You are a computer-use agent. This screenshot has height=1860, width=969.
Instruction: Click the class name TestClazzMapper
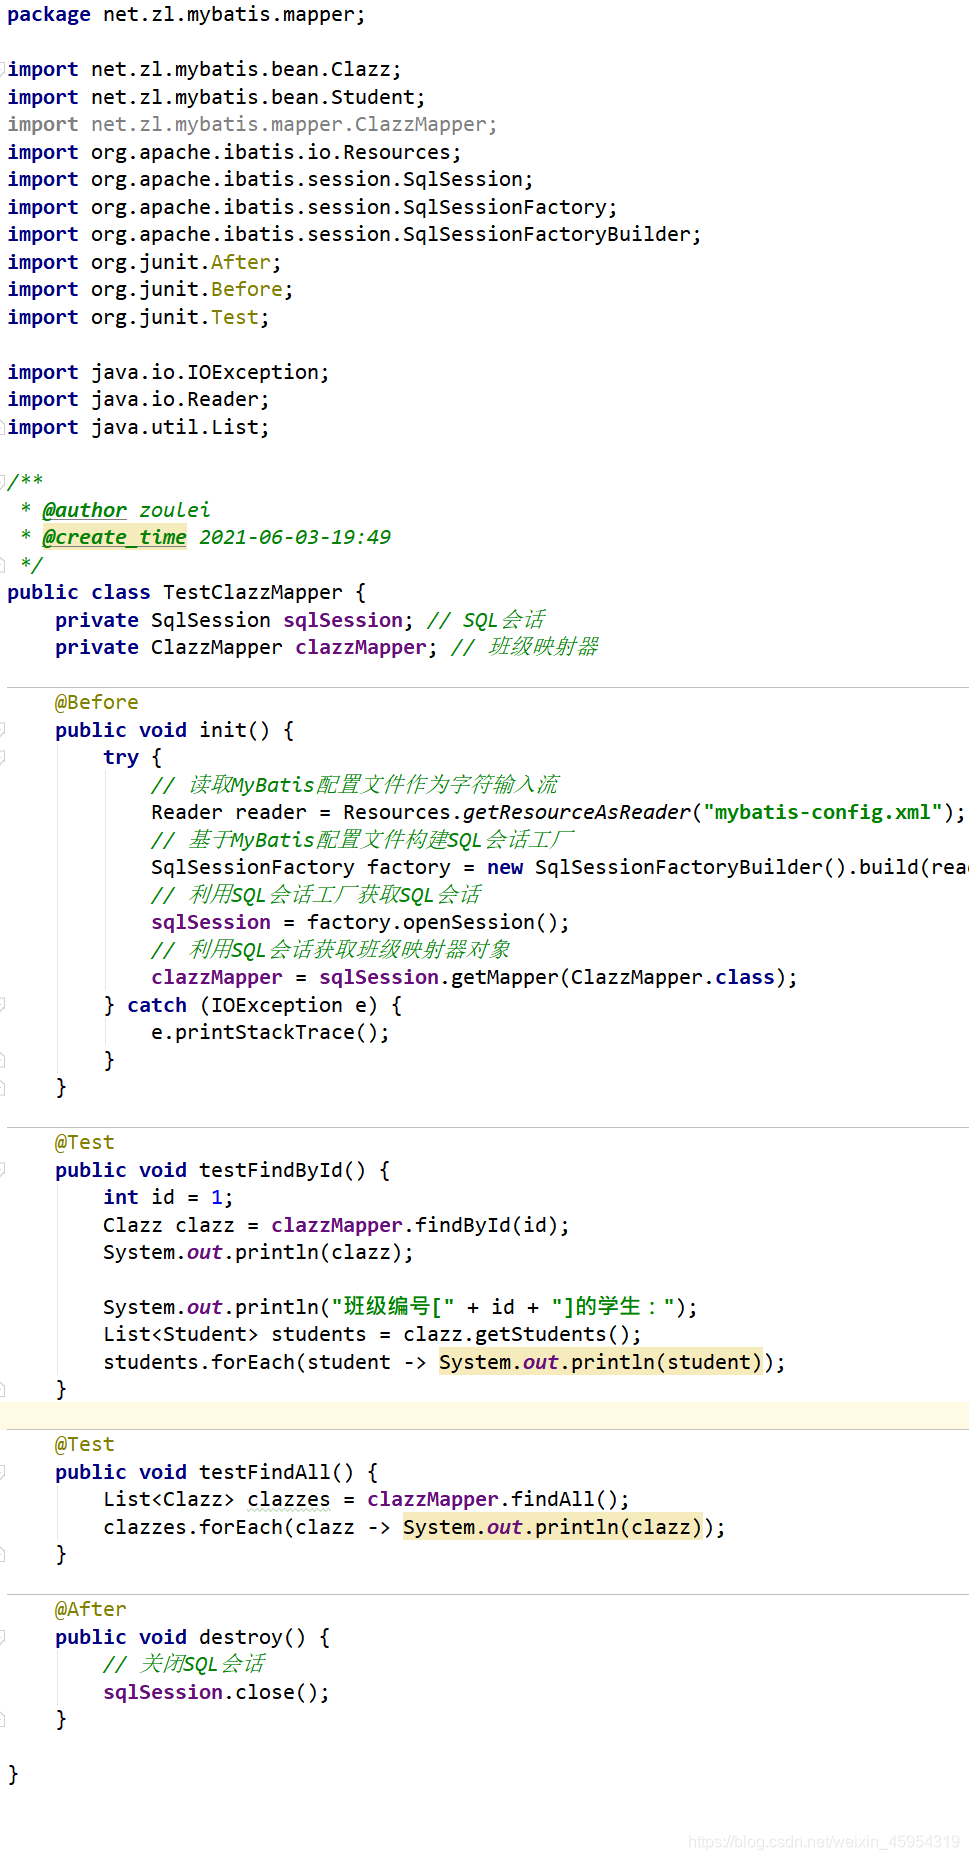252,592
